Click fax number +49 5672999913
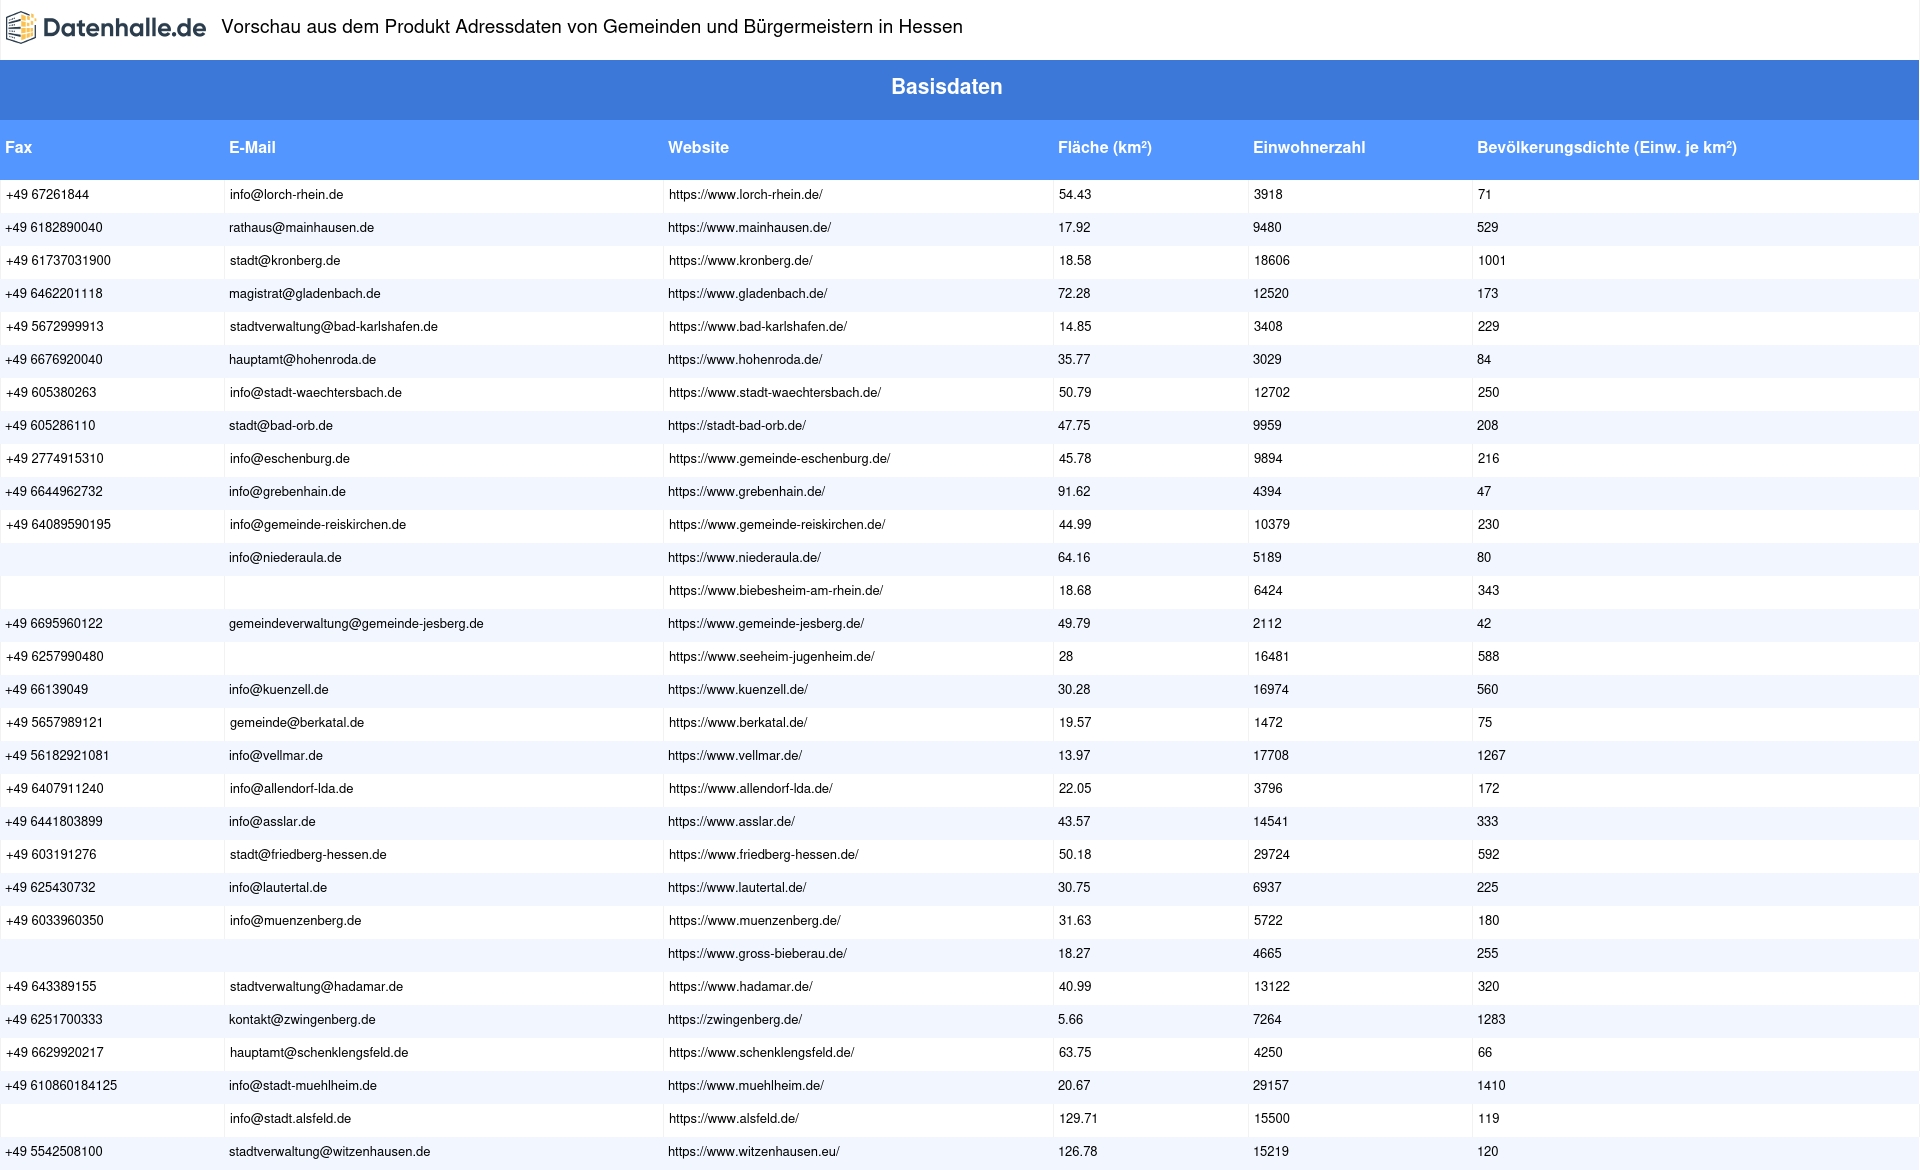Viewport: 1920px width, 1170px height. click(x=55, y=327)
